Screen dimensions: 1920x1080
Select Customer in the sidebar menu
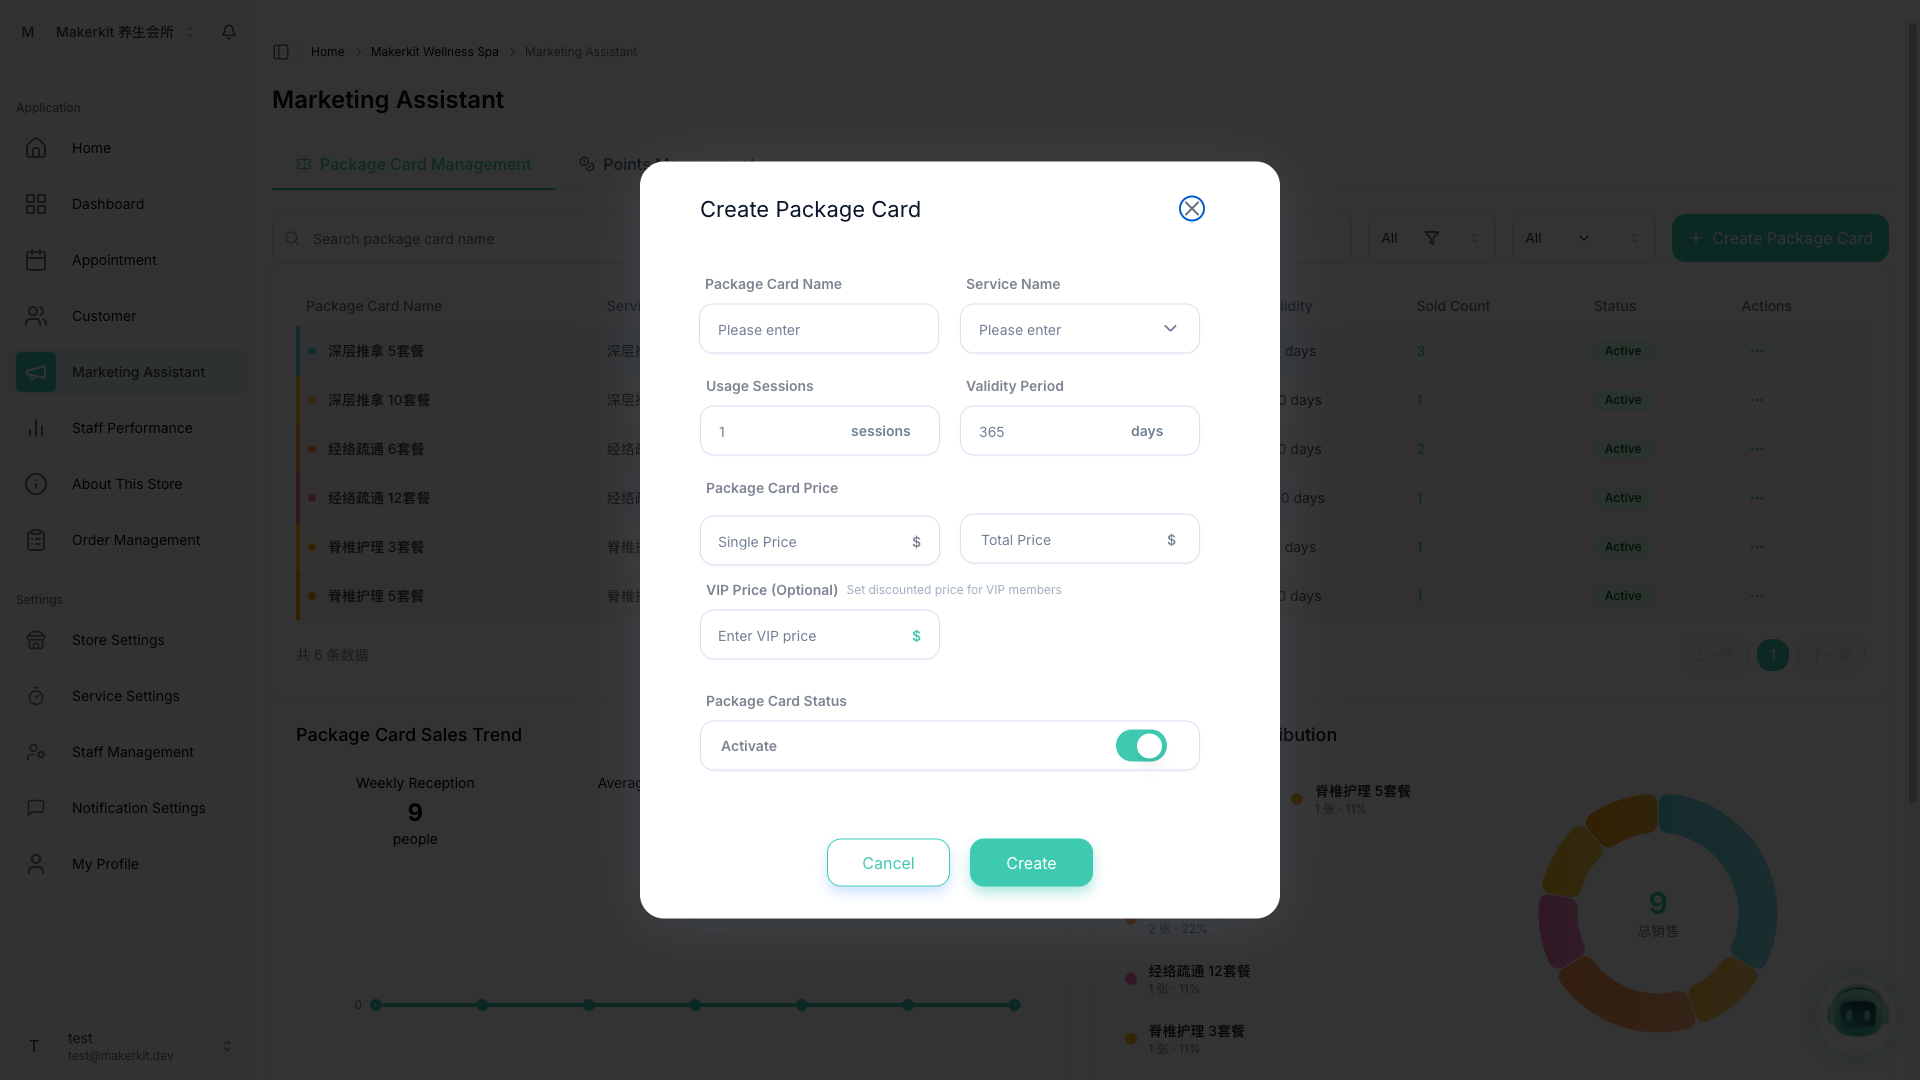(x=104, y=316)
